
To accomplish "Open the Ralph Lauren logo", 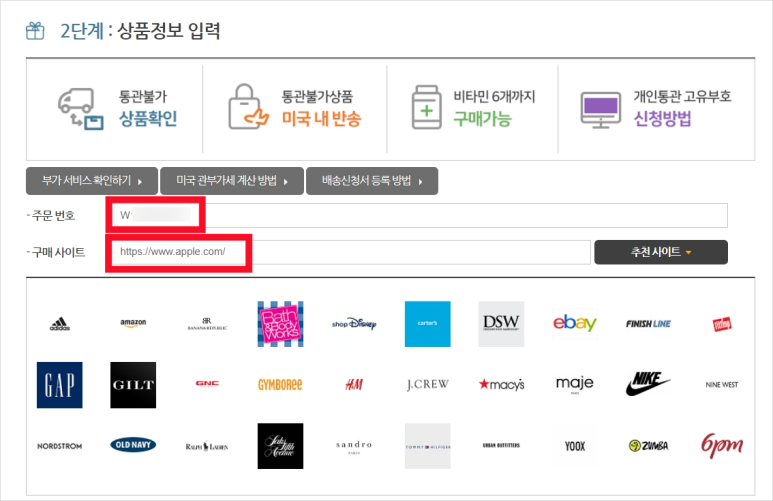I will [x=207, y=446].
